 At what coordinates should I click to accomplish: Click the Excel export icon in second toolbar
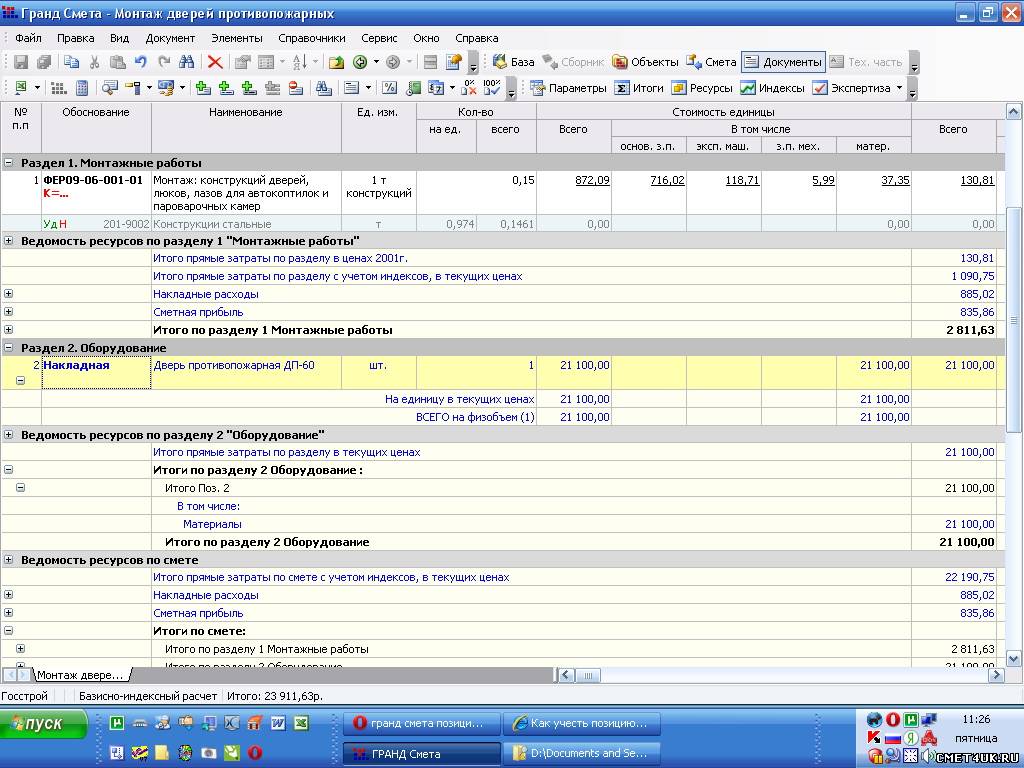pyautogui.click(x=21, y=88)
